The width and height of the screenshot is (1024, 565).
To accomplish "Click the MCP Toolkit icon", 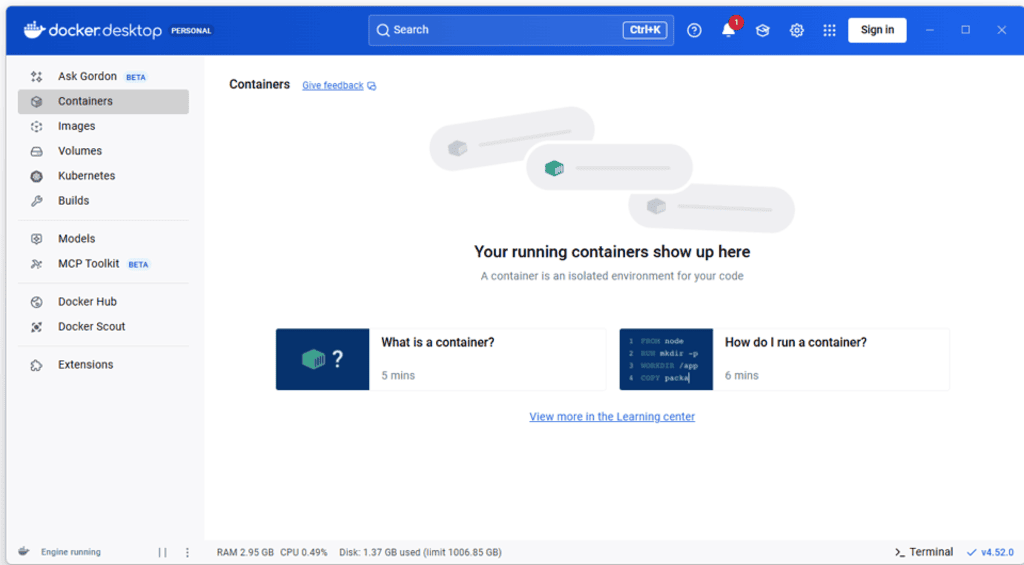I will click(x=37, y=264).
